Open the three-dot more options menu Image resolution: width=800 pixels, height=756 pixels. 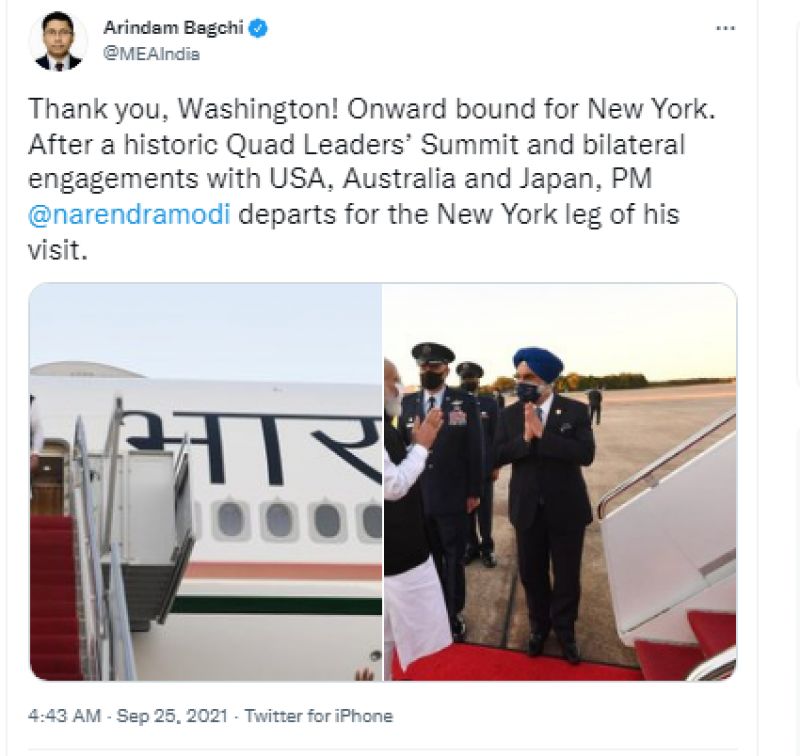726,29
